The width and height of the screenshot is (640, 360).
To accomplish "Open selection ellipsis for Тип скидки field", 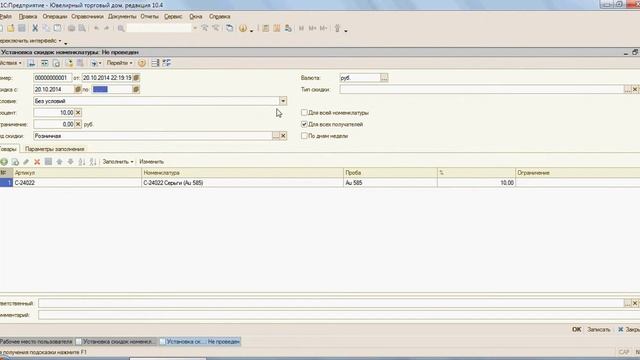I will (x=628, y=89).
